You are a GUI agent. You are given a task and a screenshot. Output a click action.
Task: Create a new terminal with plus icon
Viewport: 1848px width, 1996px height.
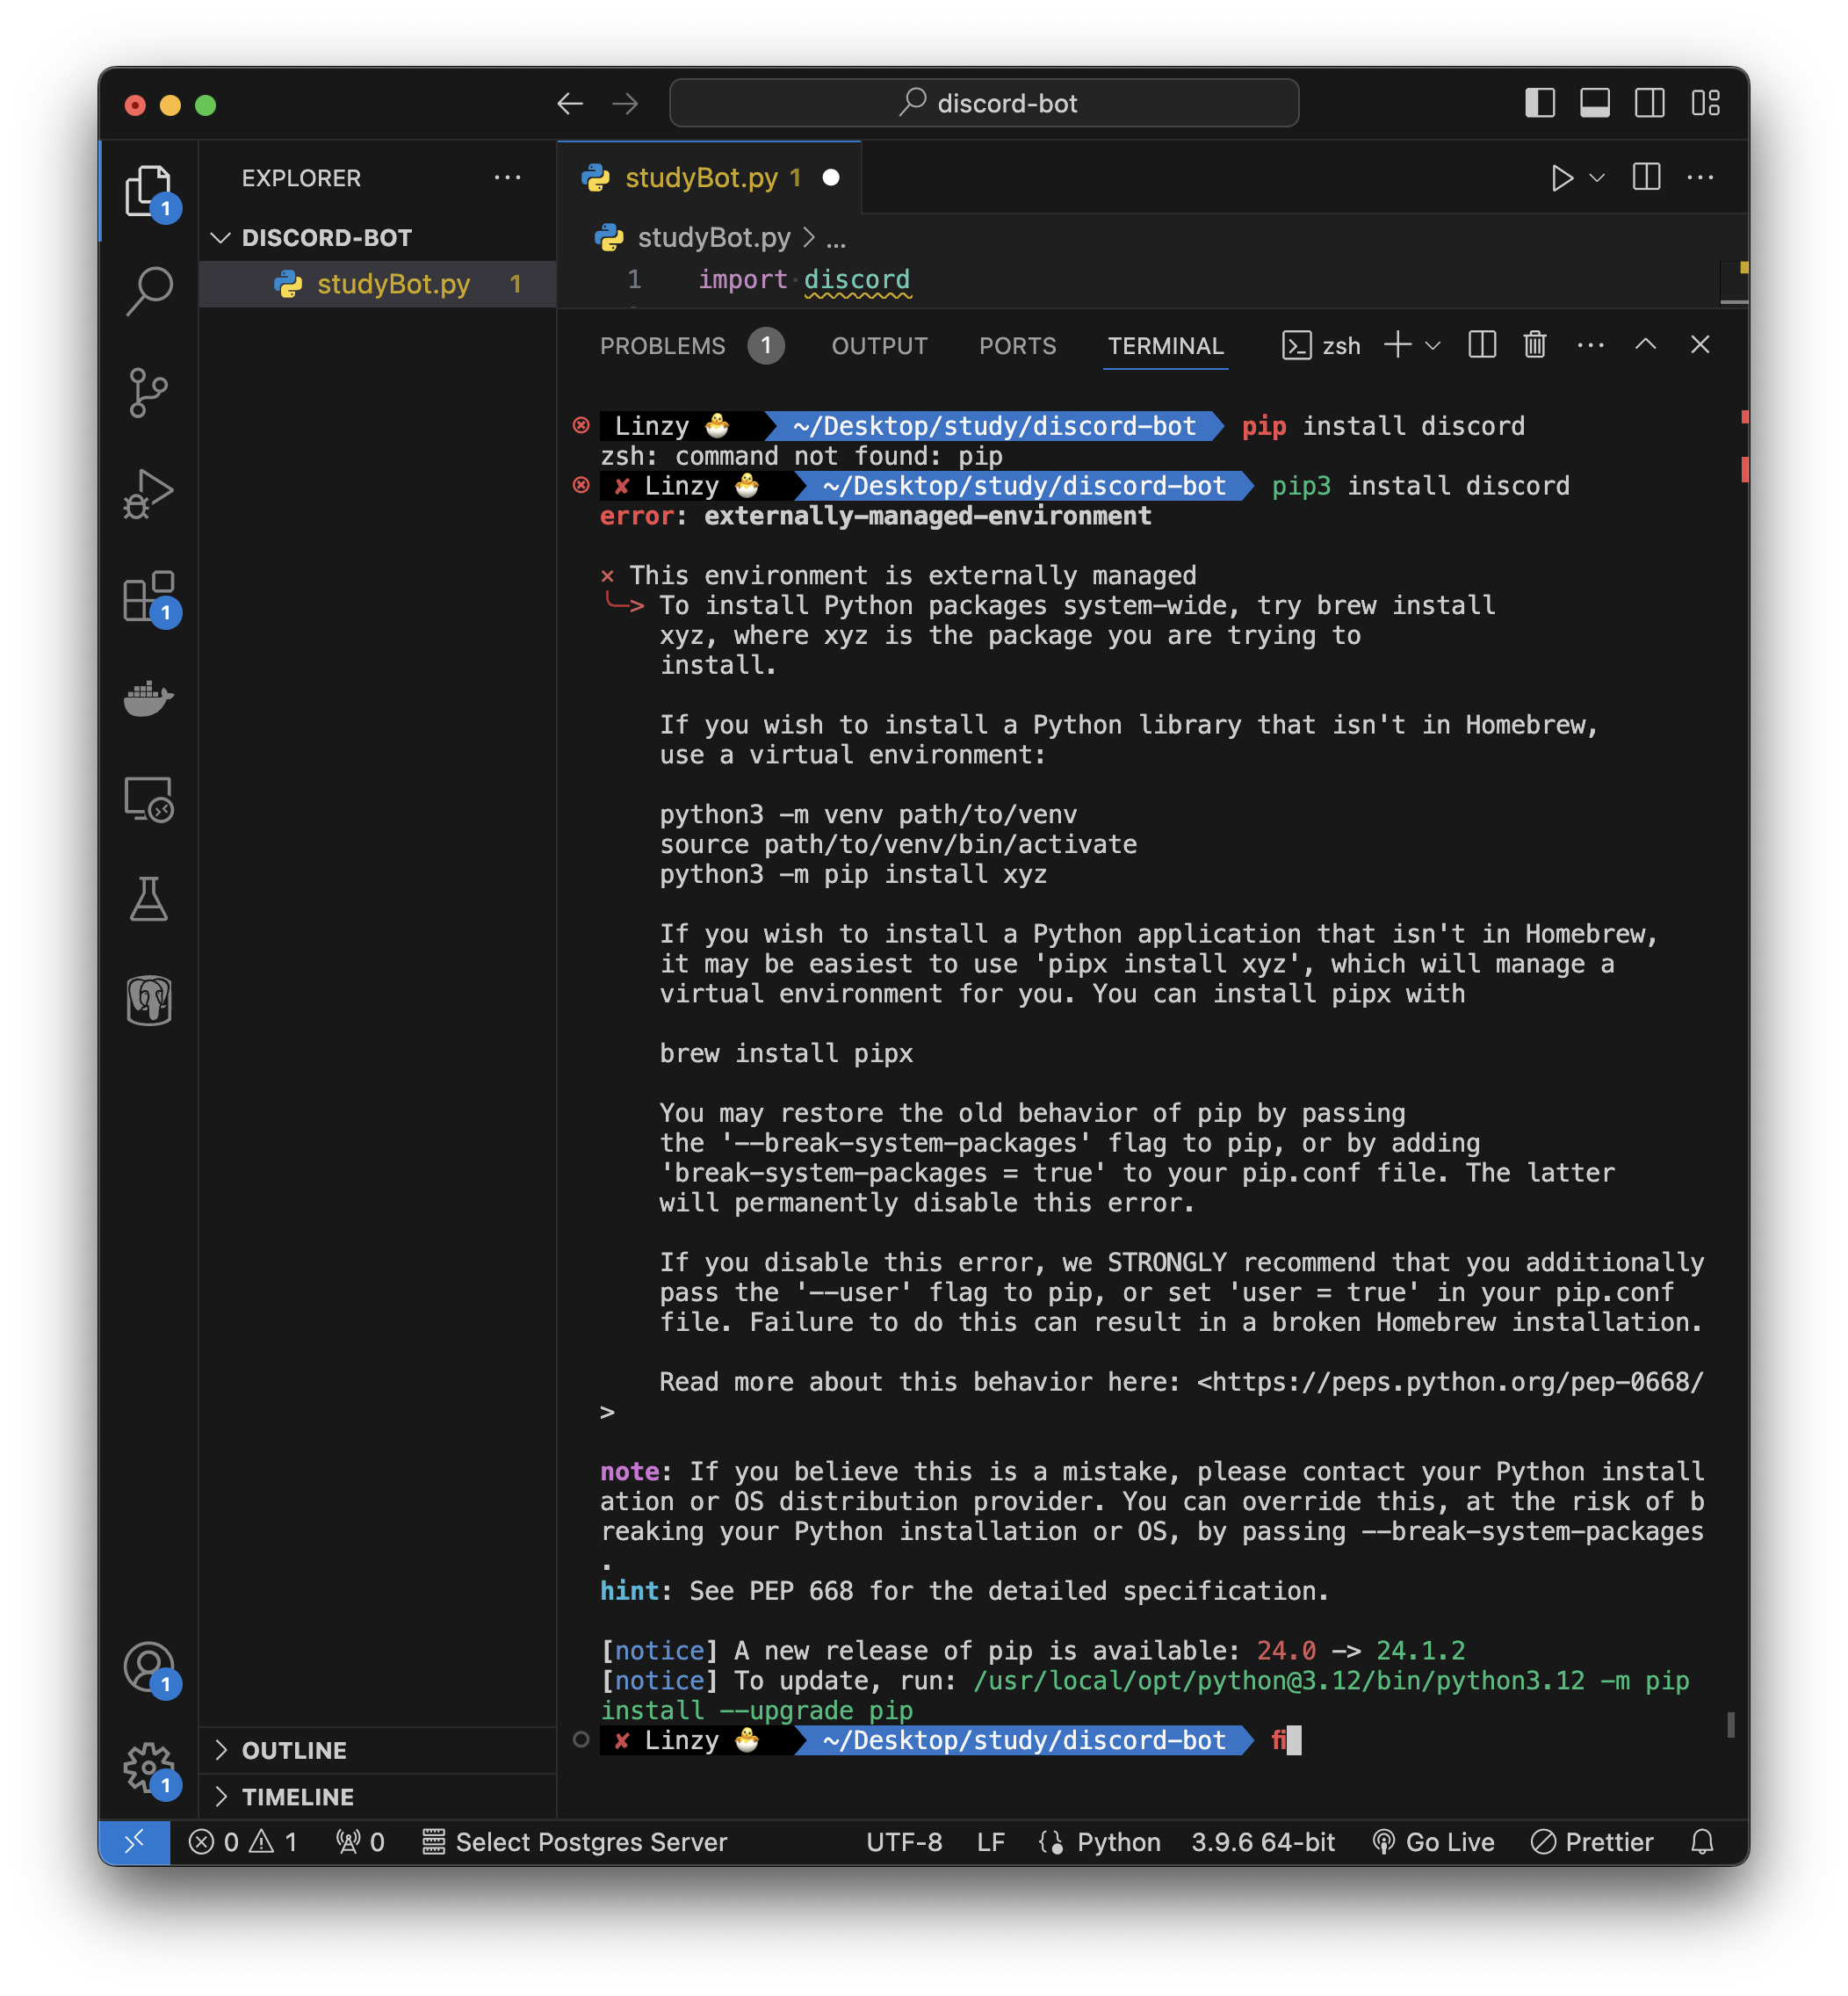1397,345
